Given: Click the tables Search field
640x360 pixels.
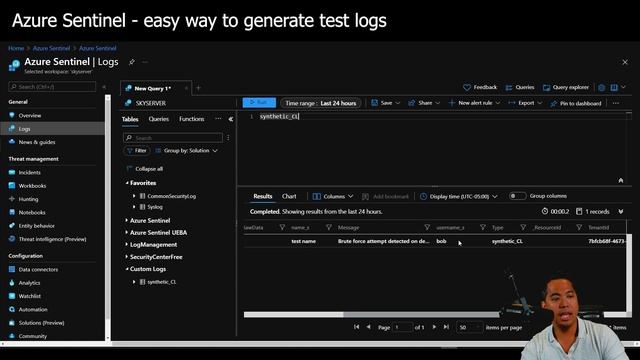Looking at the screenshot, I should (173, 138).
